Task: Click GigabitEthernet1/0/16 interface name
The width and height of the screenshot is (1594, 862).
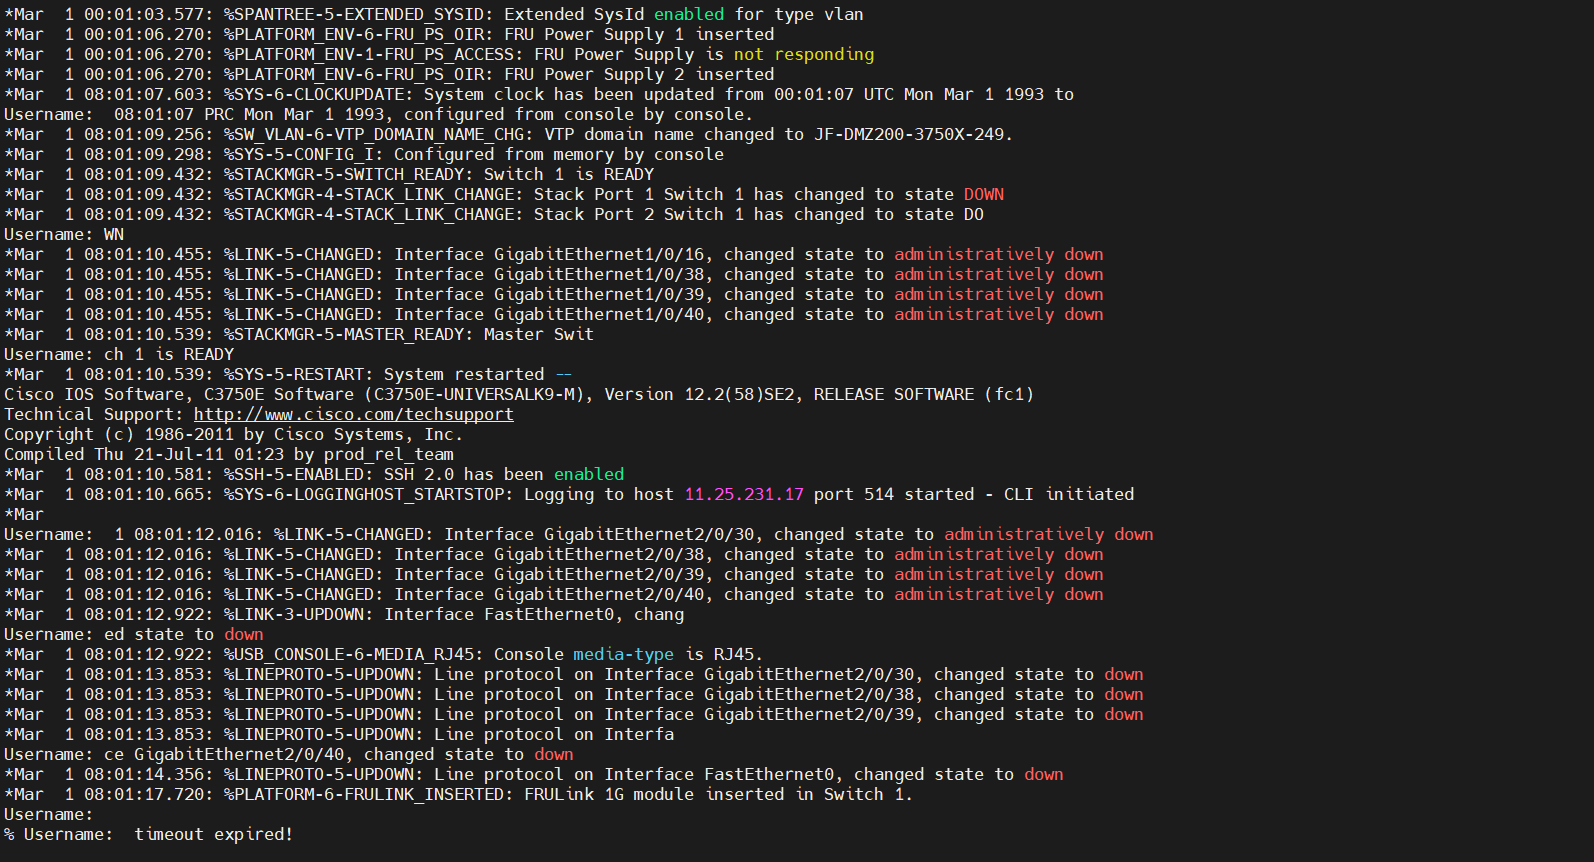Action: (x=598, y=254)
